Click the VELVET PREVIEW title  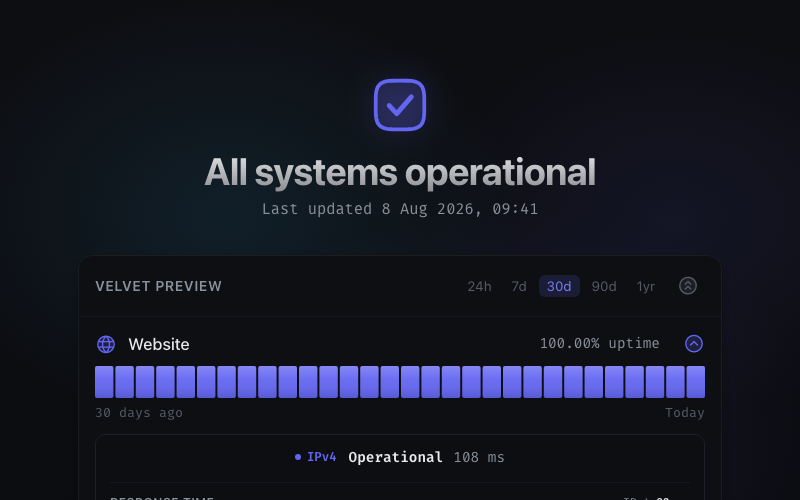click(159, 286)
